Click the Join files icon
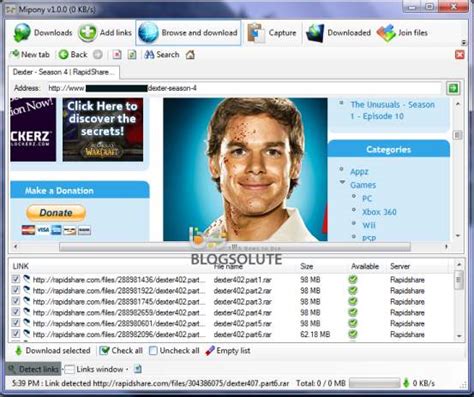This screenshot has width=474, height=397. coord(386,33)
